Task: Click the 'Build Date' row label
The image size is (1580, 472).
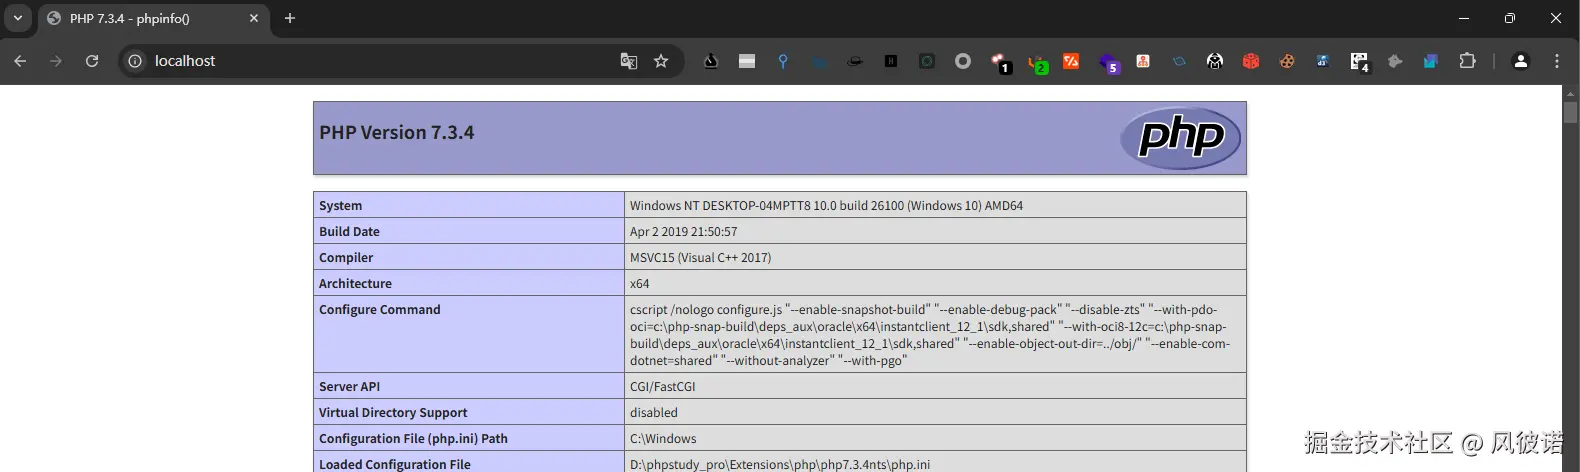Action: pos(349,231)
